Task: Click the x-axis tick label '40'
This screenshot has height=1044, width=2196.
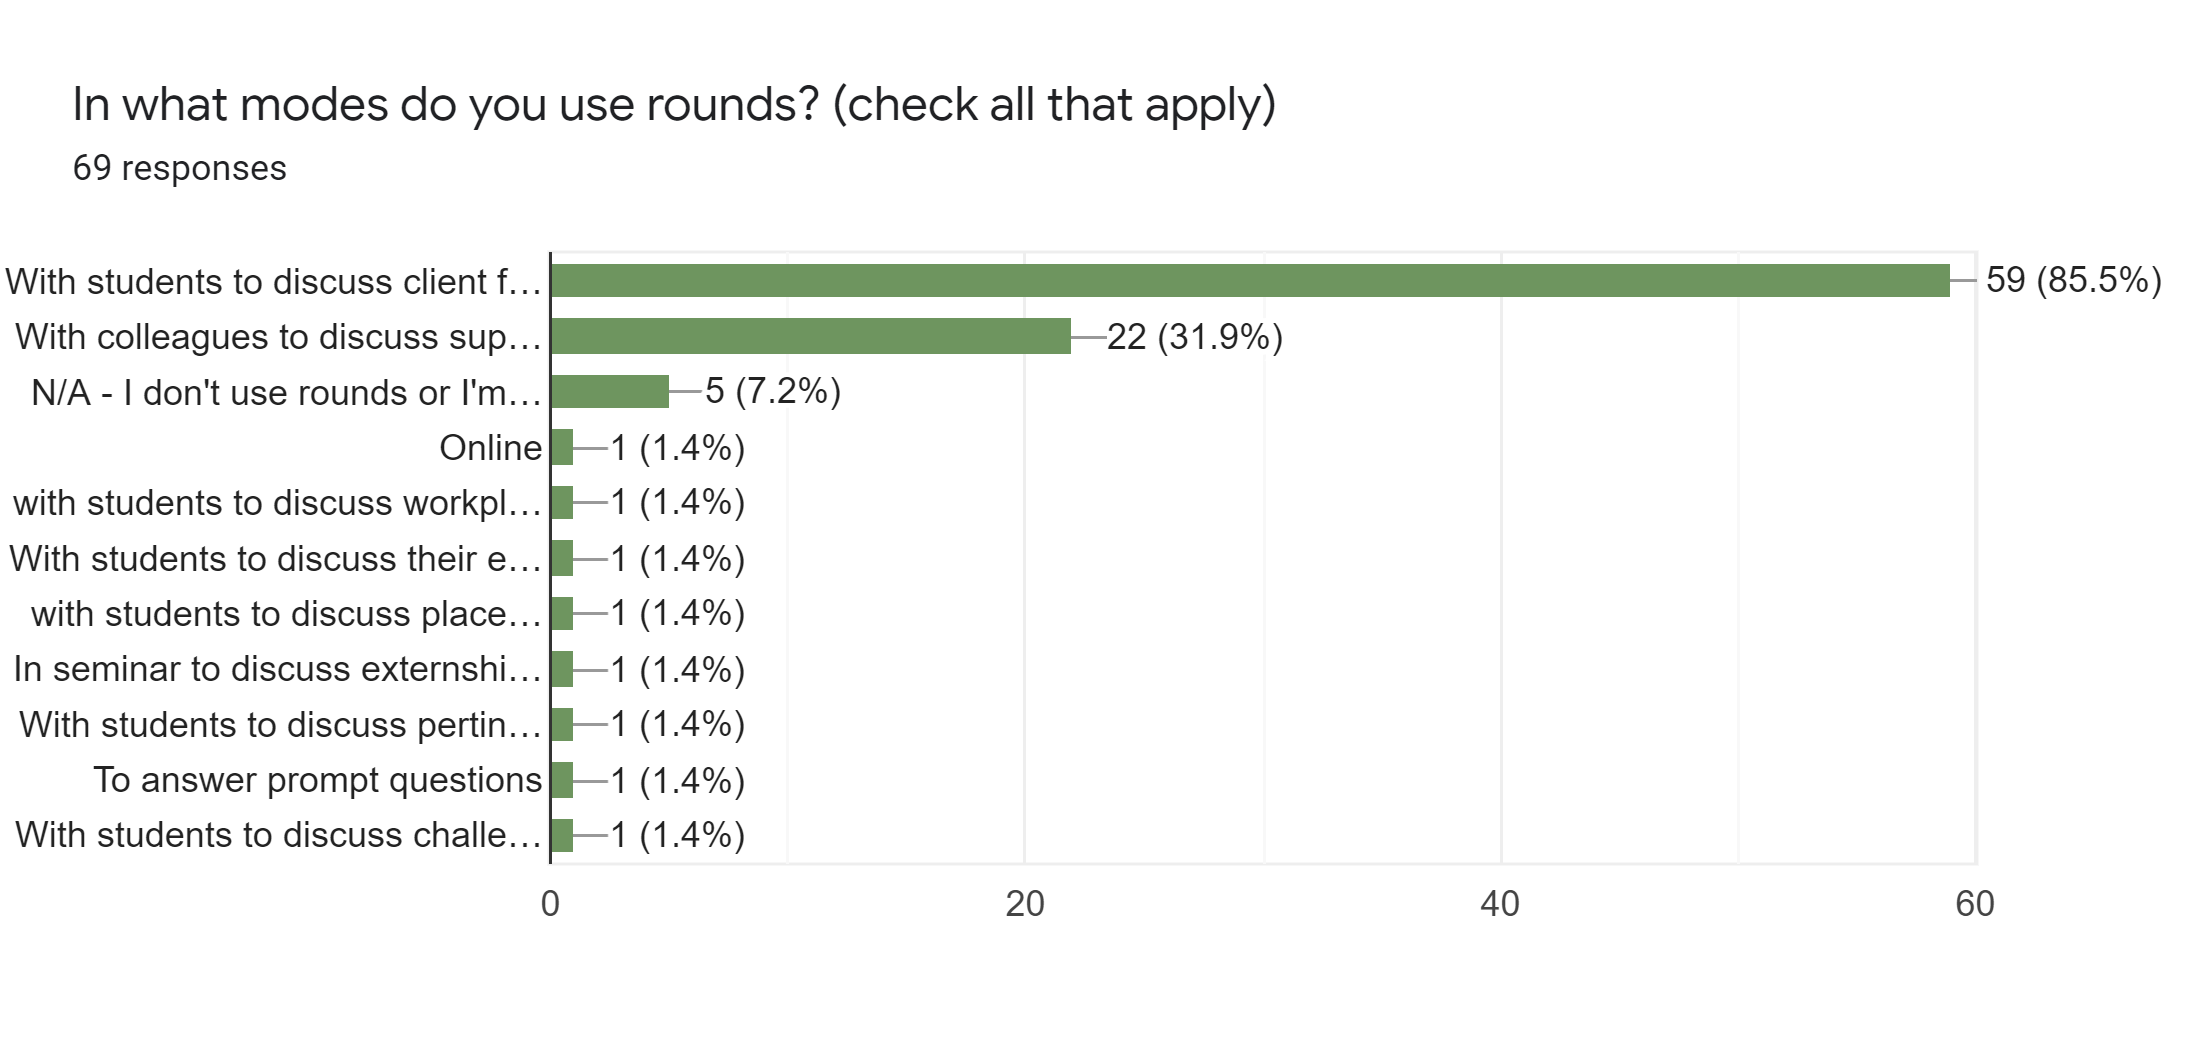Action: (1499, 904)
